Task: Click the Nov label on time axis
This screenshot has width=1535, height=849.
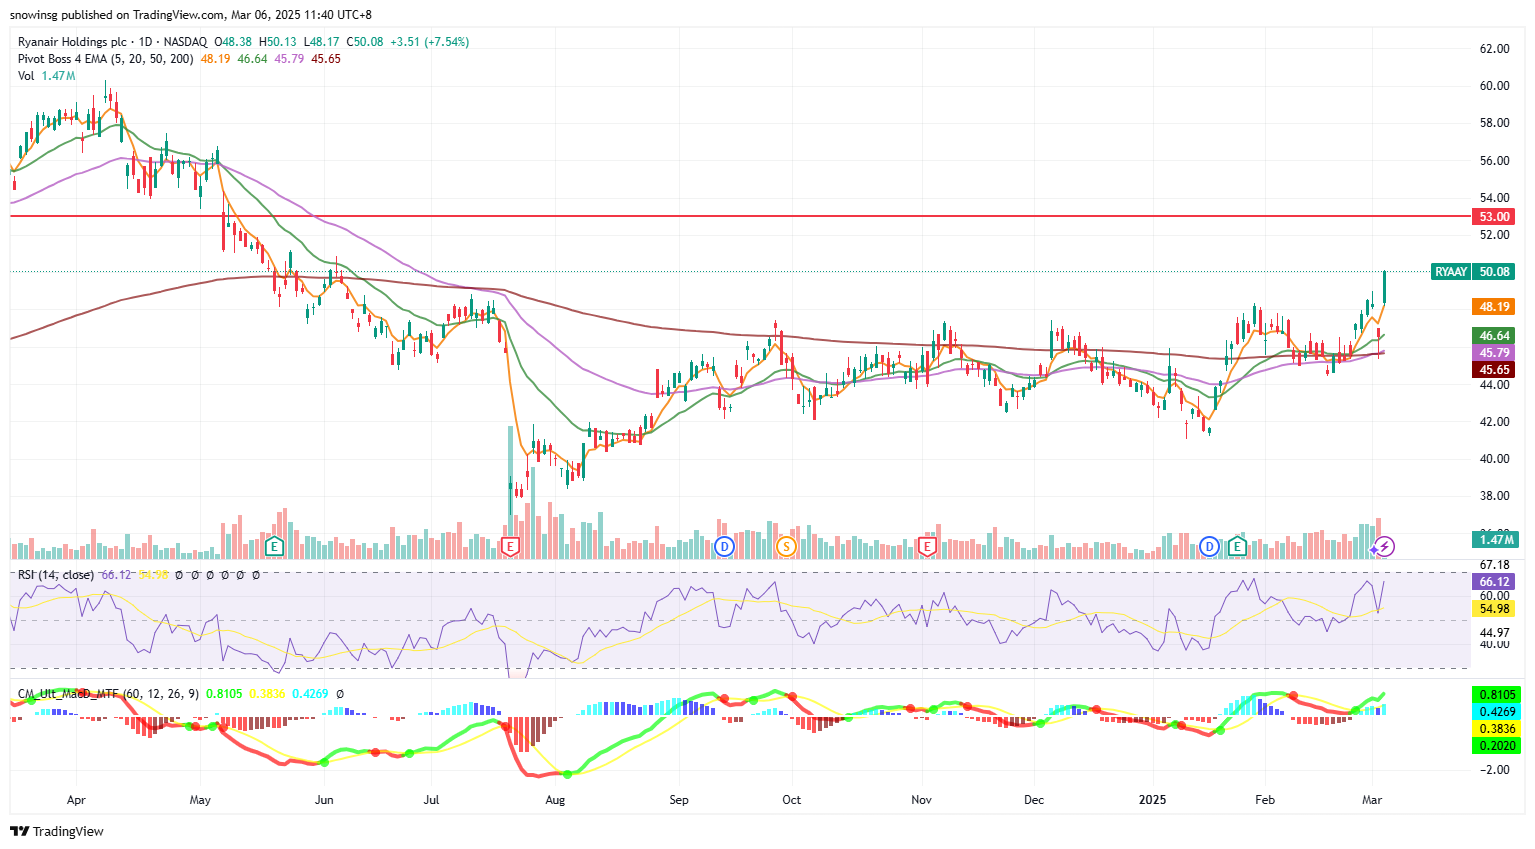Action: point(922,800)
